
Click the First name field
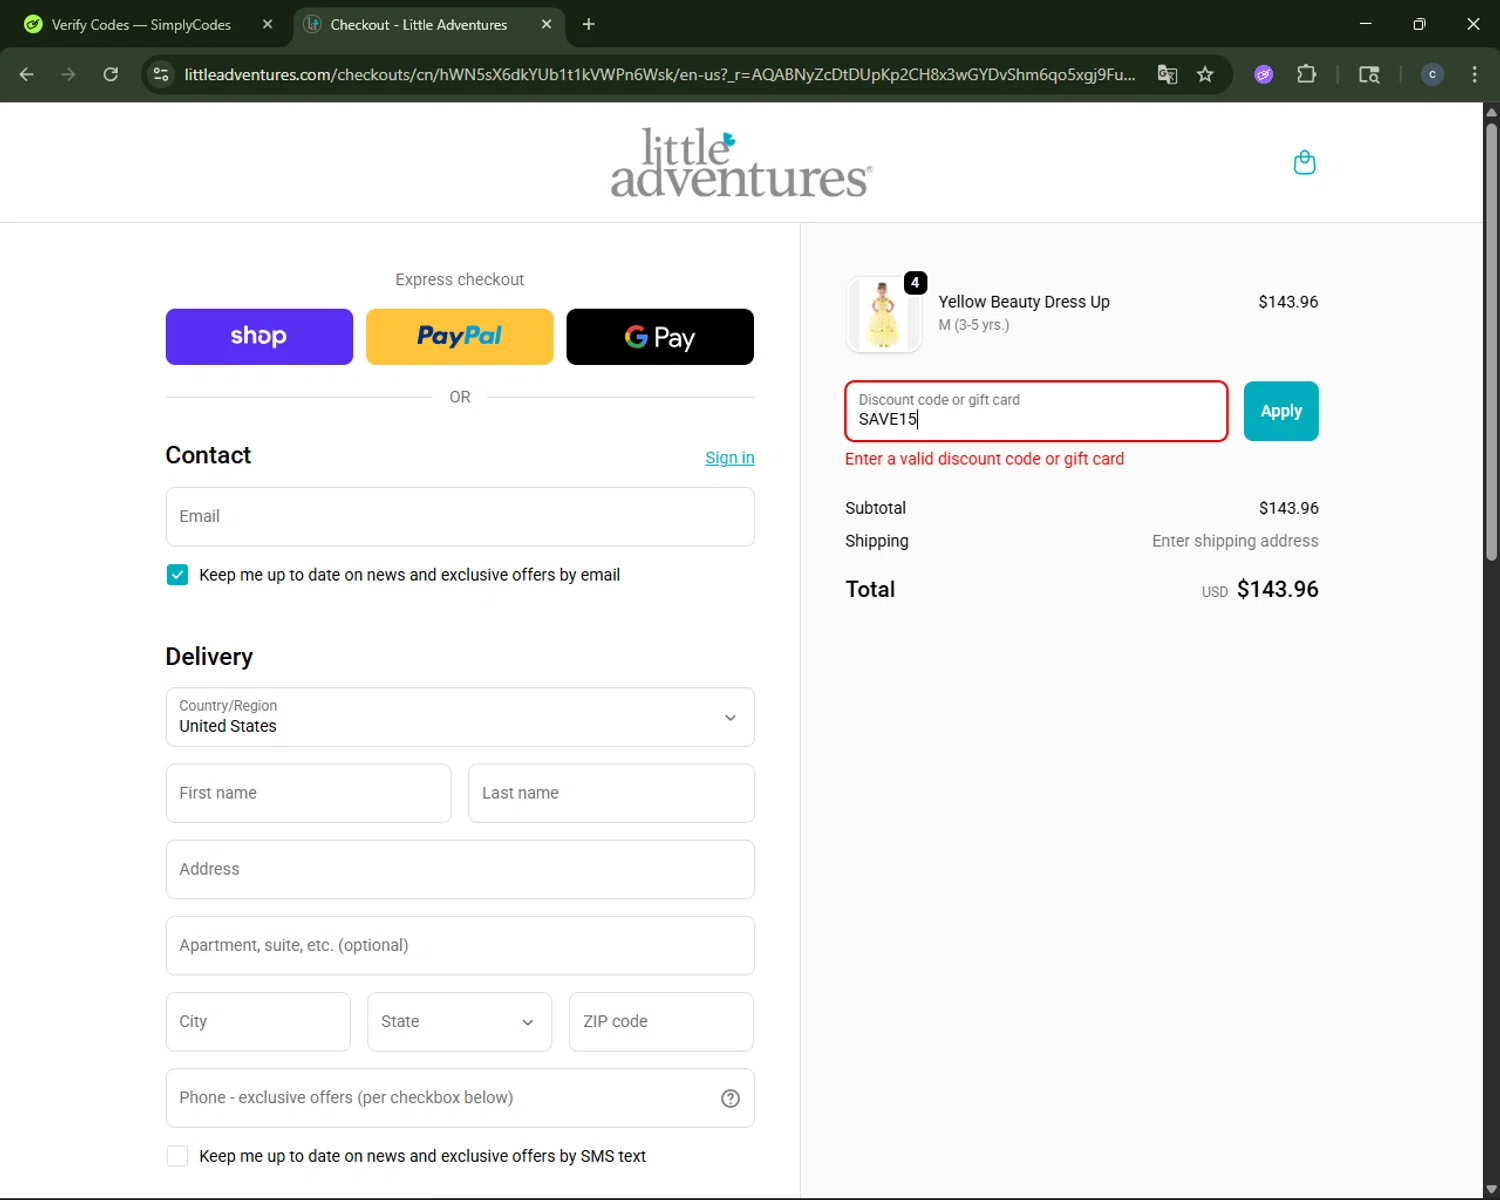308,793
